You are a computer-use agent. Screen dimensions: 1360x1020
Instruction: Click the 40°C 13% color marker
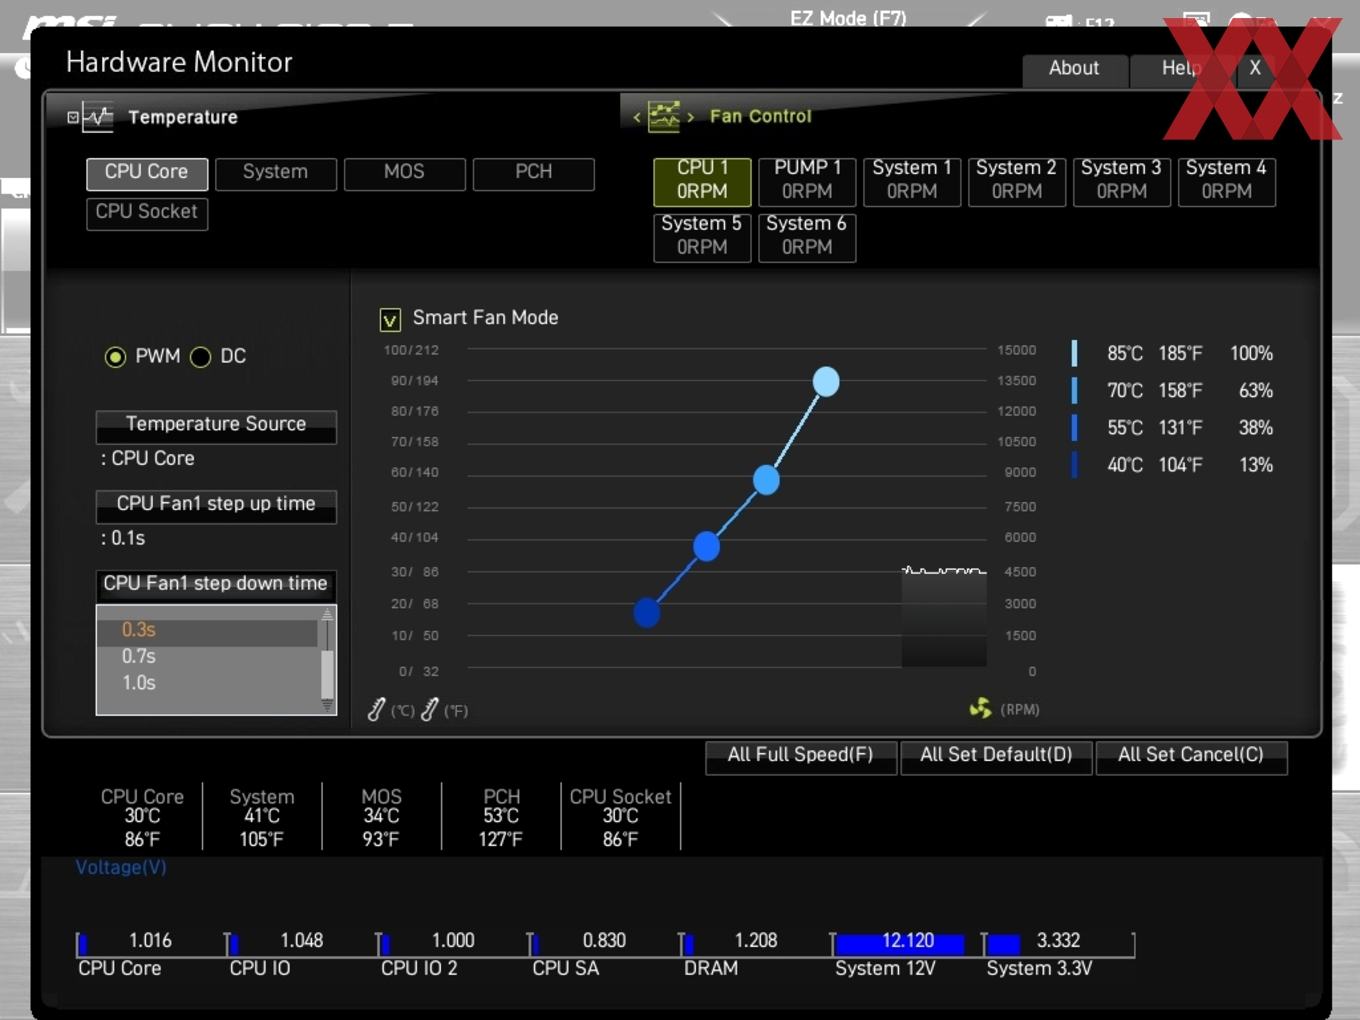[x=1074, y=464]
